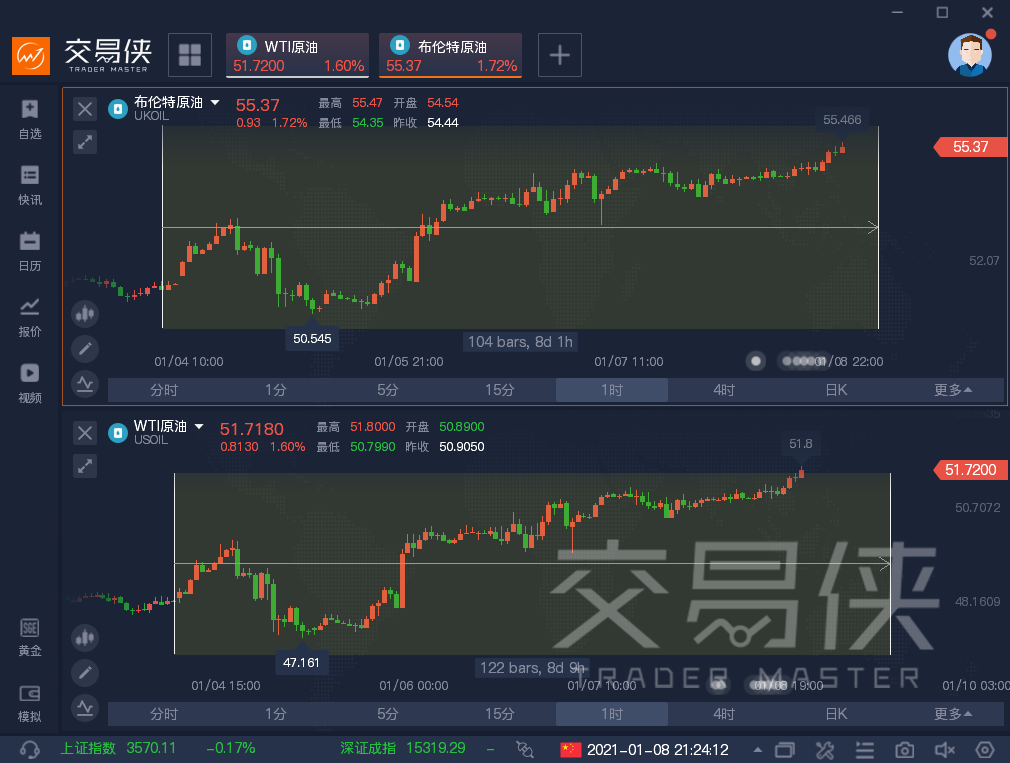
Task: Open the grid layout view button
Action: tap(190, 55)
